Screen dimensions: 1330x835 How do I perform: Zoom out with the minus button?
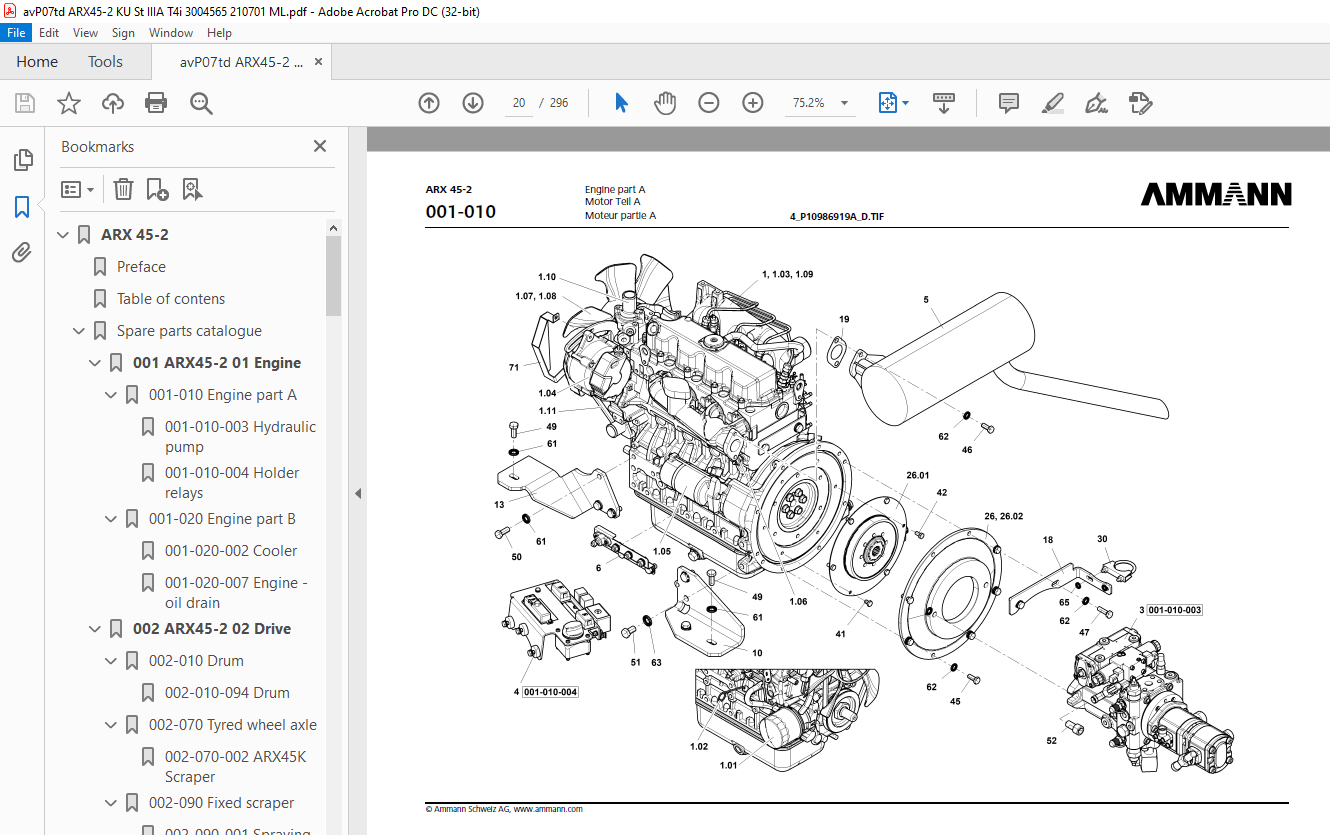click(x=709, y=103)
